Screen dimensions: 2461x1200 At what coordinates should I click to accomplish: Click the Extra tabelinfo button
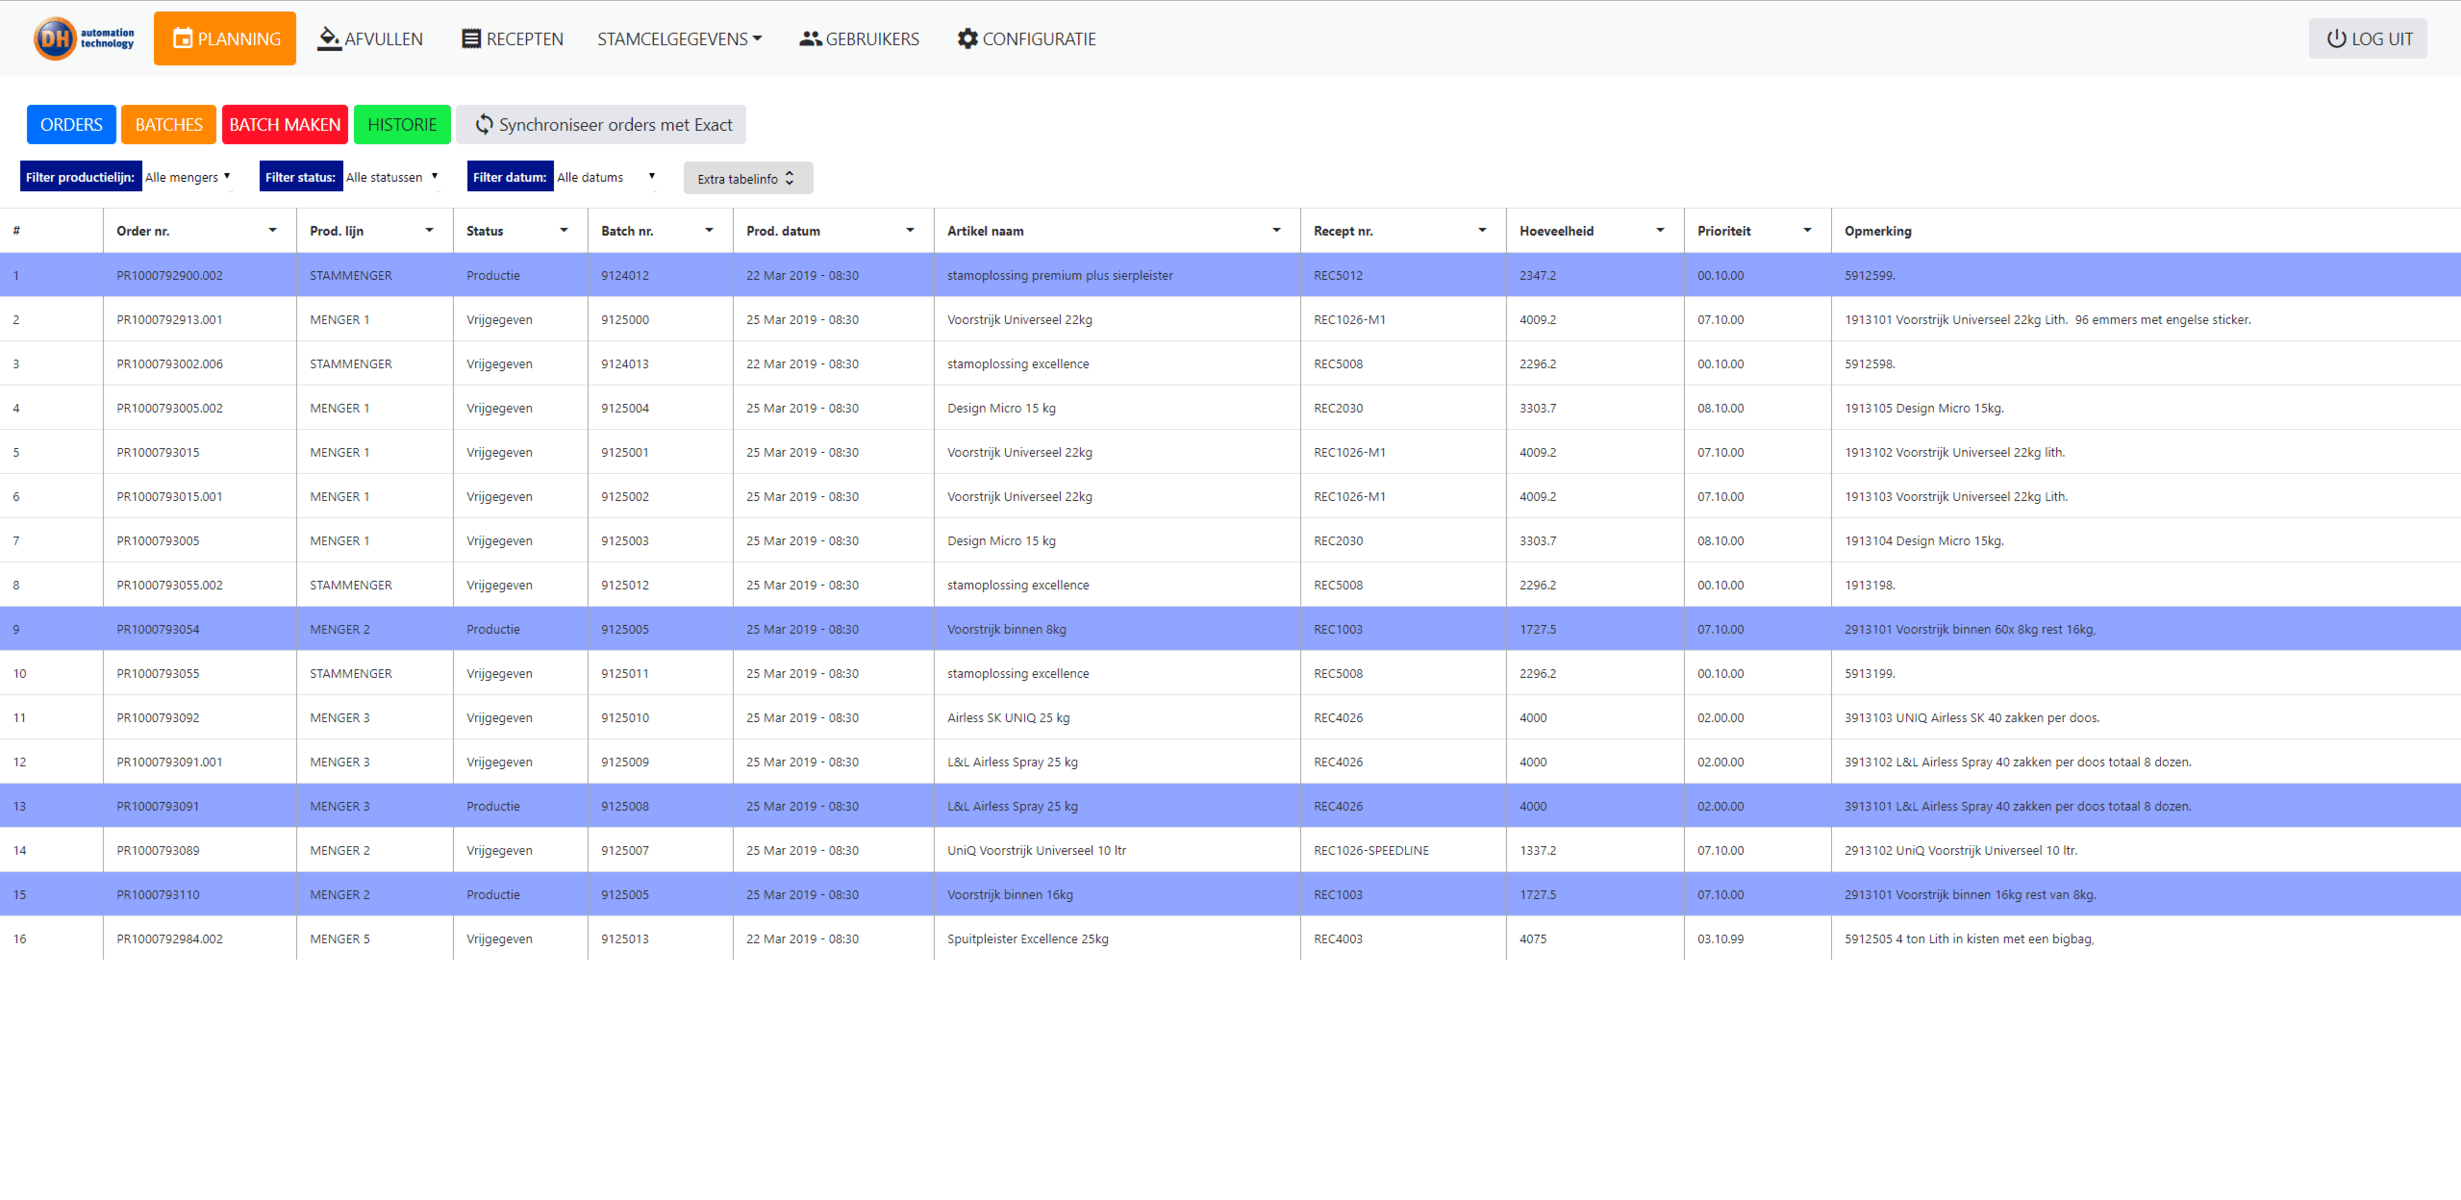click(x=747, y=178)
